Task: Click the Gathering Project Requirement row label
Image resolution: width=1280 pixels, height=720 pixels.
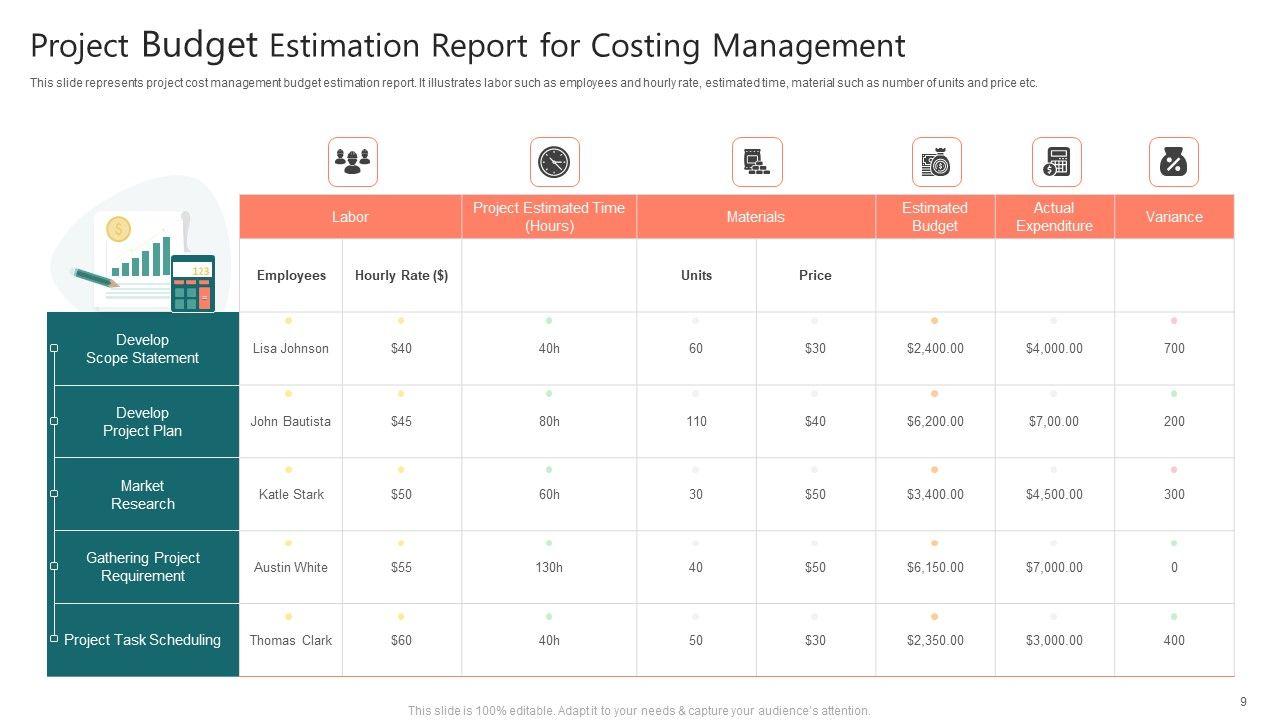Action: click(143, 567)
